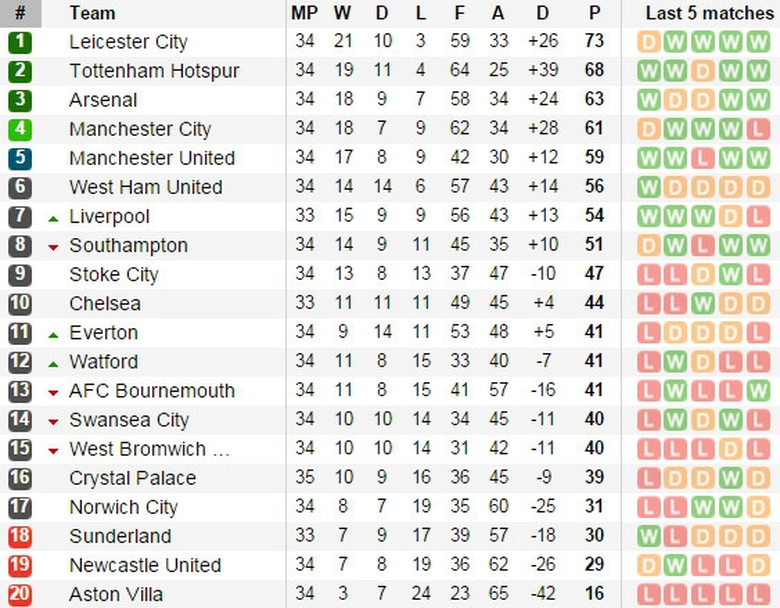
Task: Click Liverpool's green up-arrow movement indicator
Action: click(x=54, y=217)
